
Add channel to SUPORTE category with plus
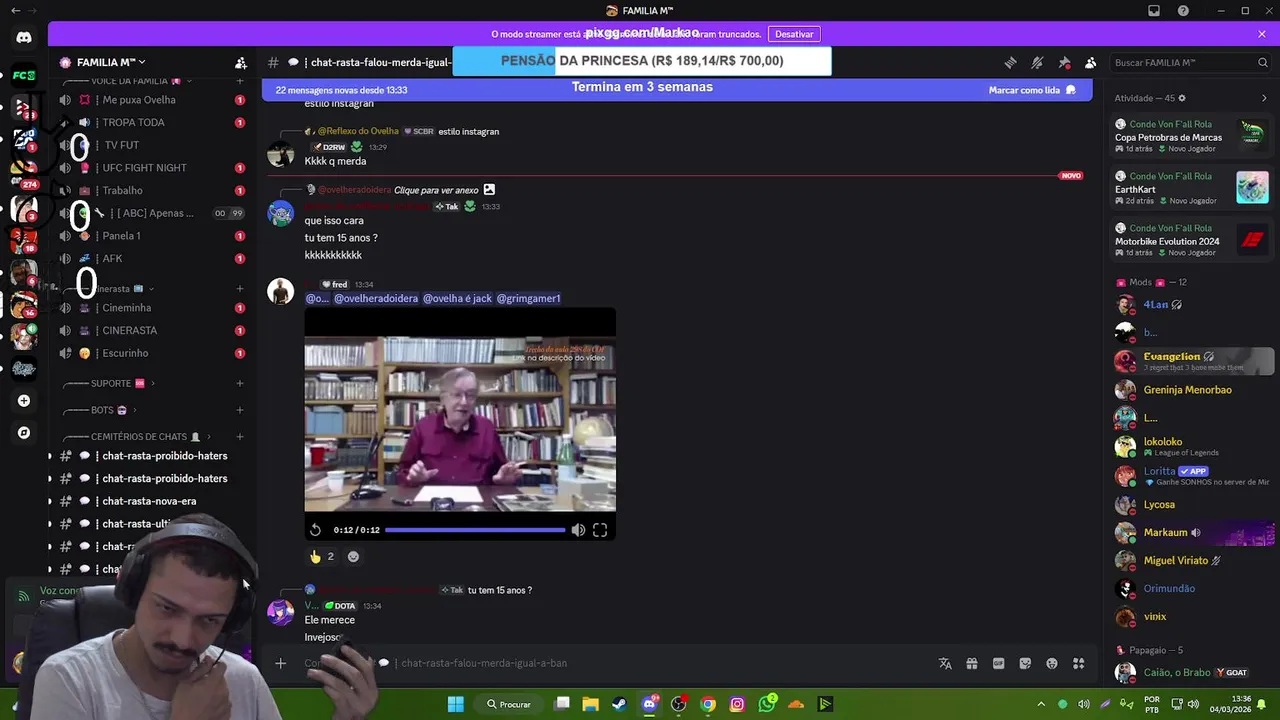[x=240, y=383]
